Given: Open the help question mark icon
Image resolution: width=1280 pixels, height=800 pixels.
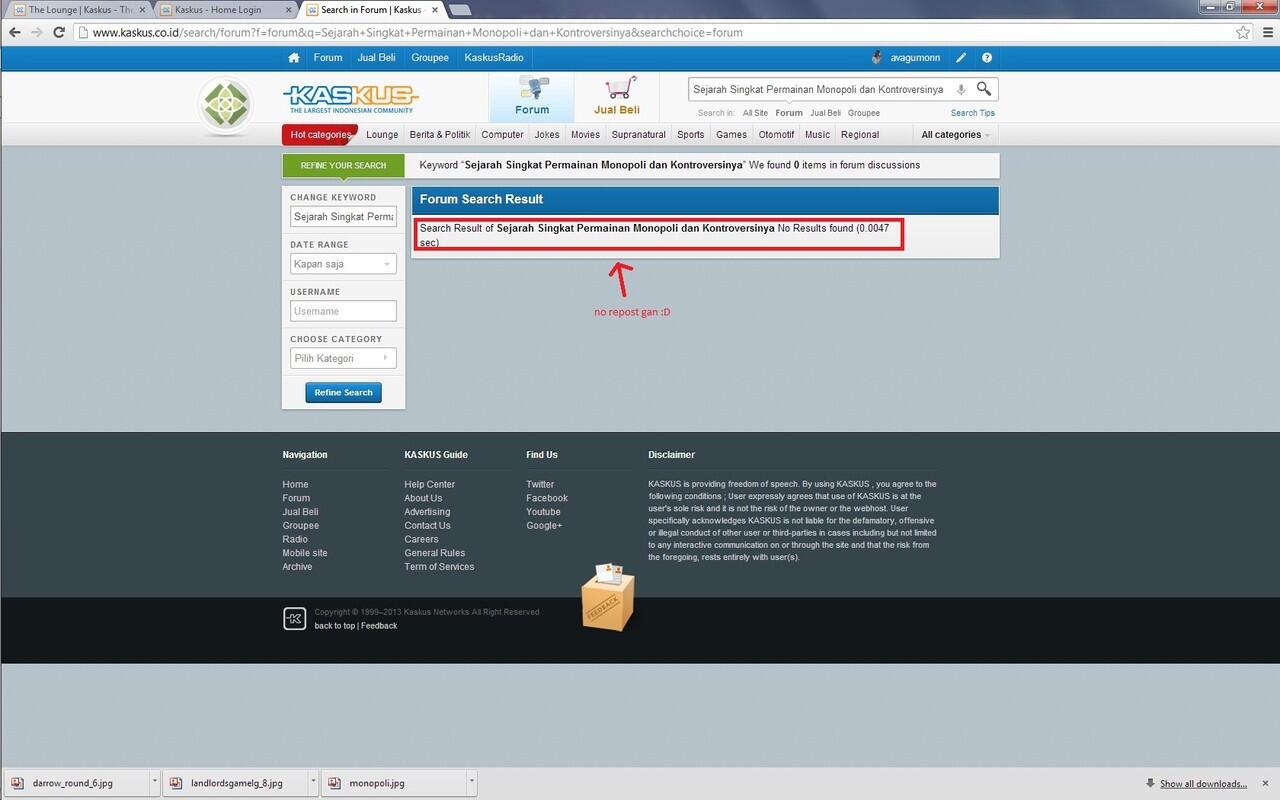Looking at the screenshot, I should [x=987, y=58].
